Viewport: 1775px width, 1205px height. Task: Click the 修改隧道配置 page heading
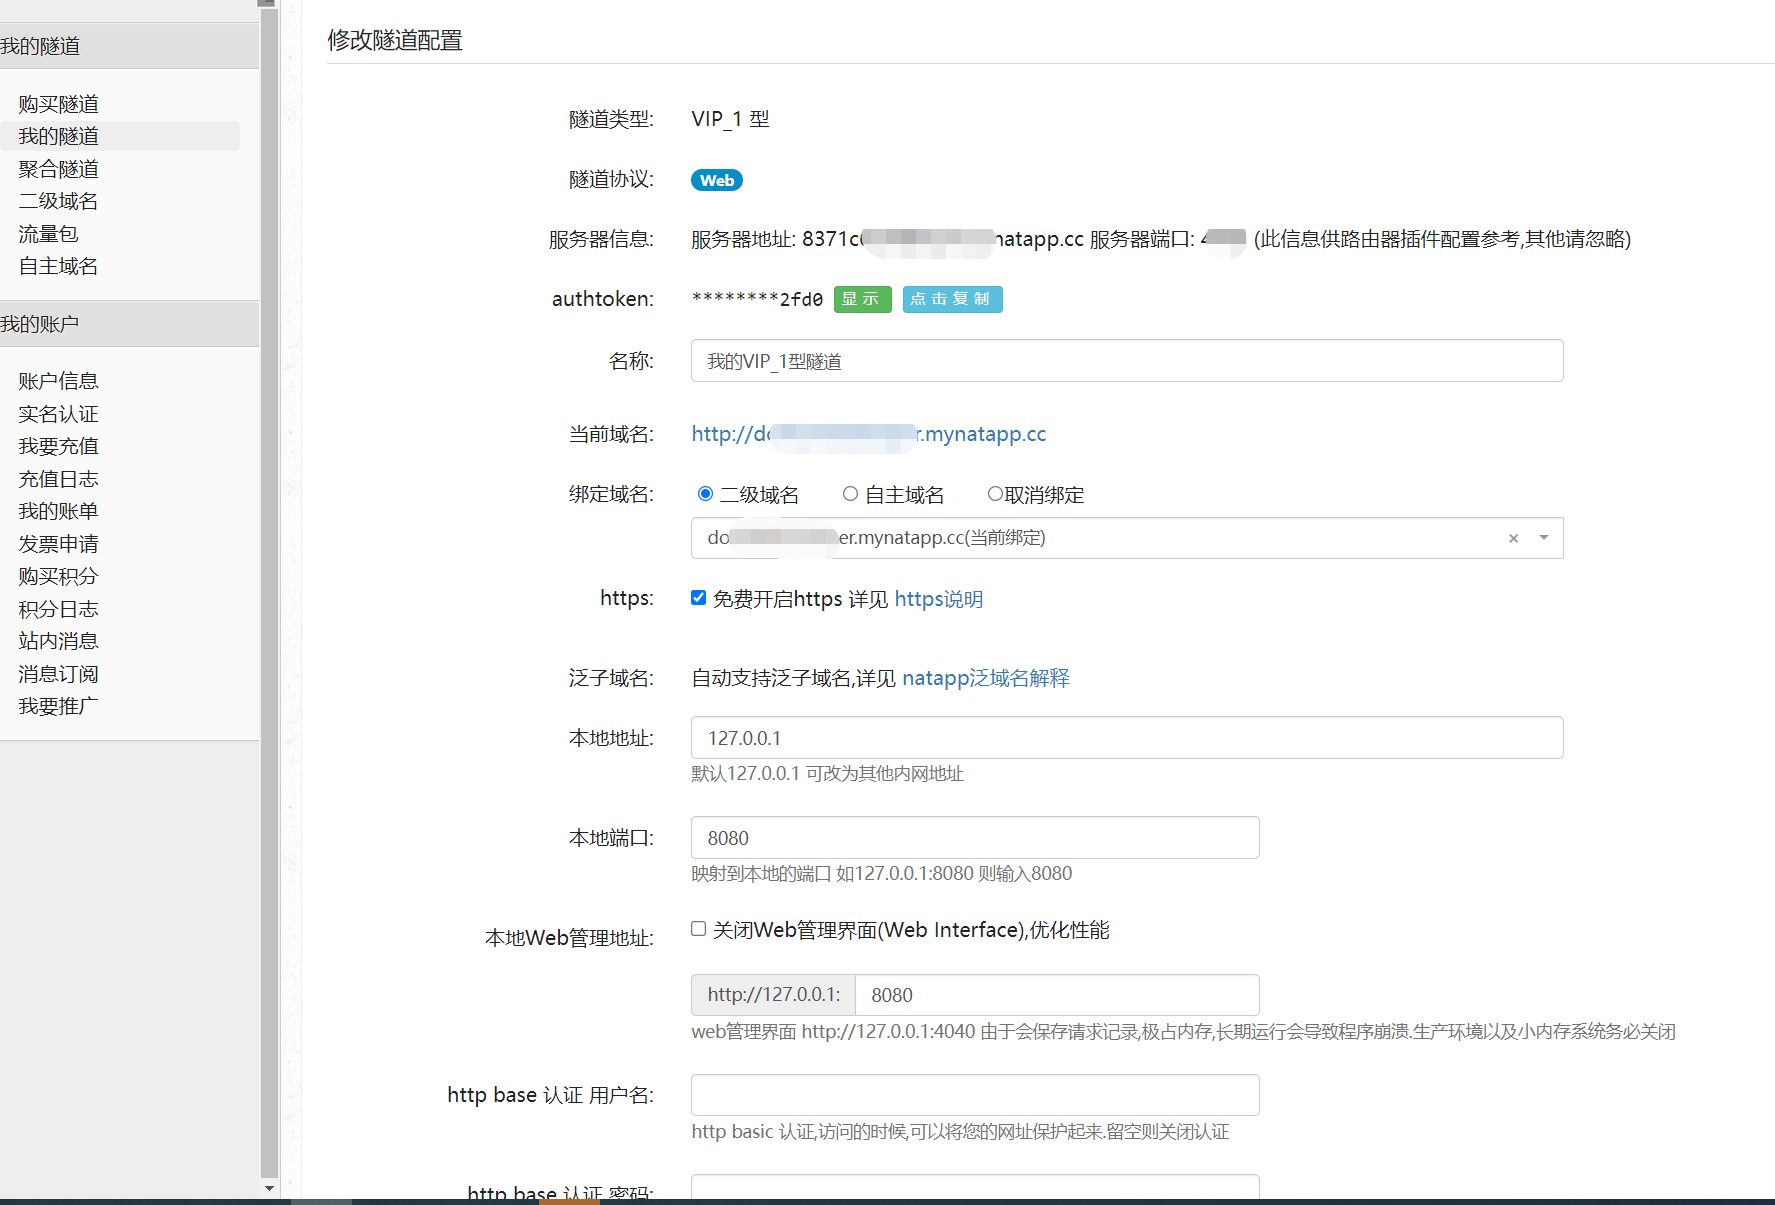(x=395, y=40)
